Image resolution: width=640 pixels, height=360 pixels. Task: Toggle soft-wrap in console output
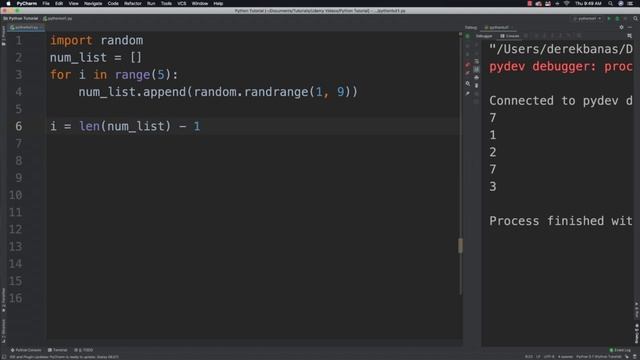[x=476, y=61]
